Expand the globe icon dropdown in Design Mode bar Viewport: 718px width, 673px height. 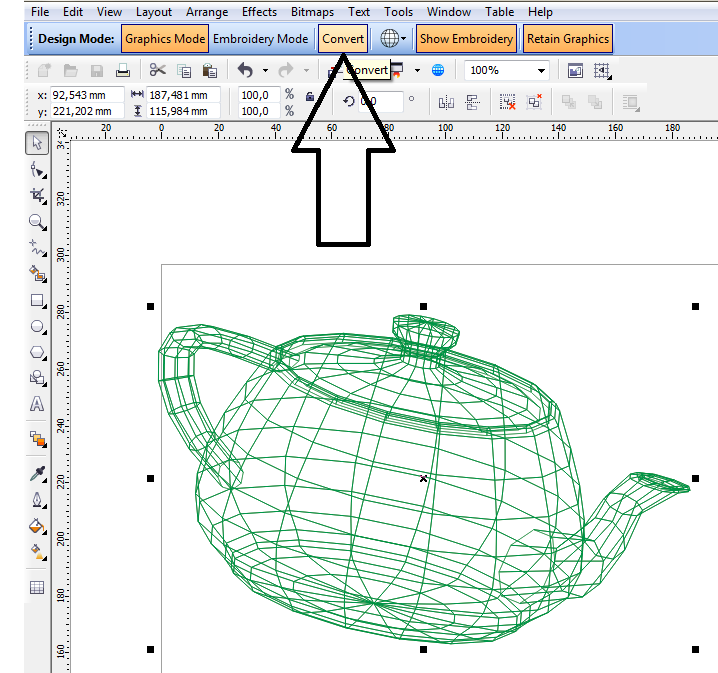[404, 39]
